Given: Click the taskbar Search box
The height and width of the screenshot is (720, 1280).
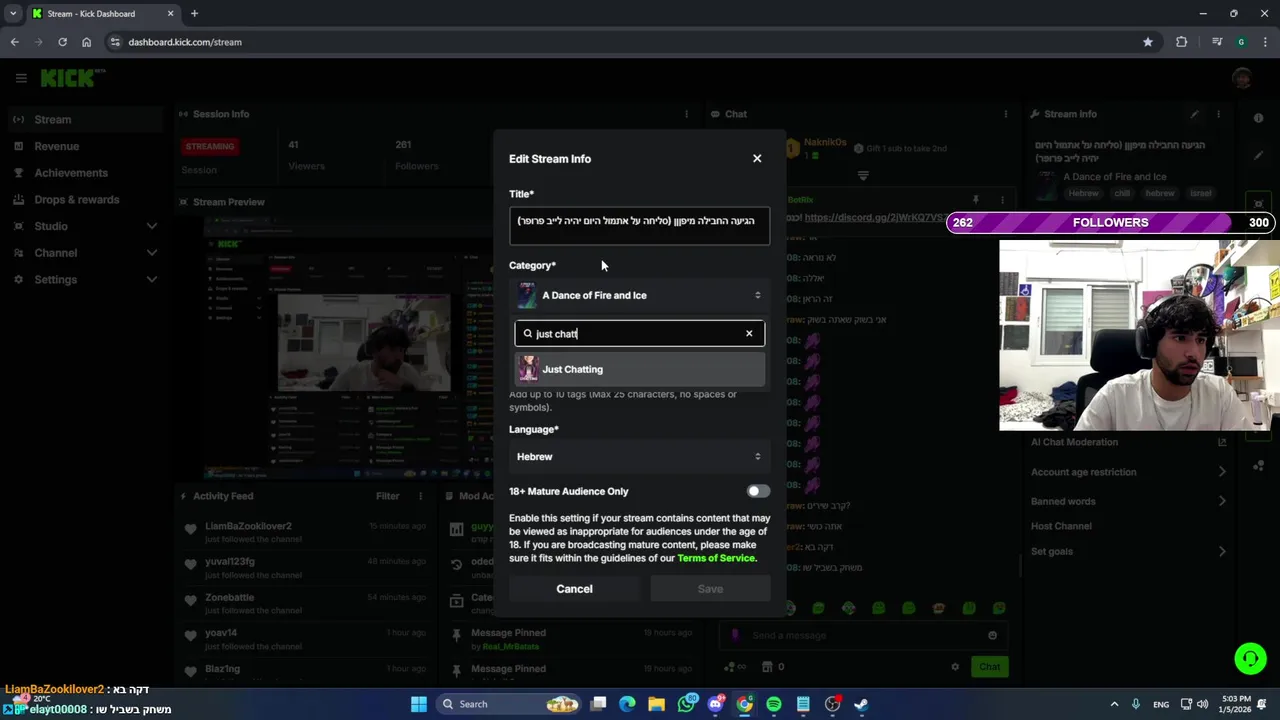Looking at the screenshot, I should (x=510, y=704).
